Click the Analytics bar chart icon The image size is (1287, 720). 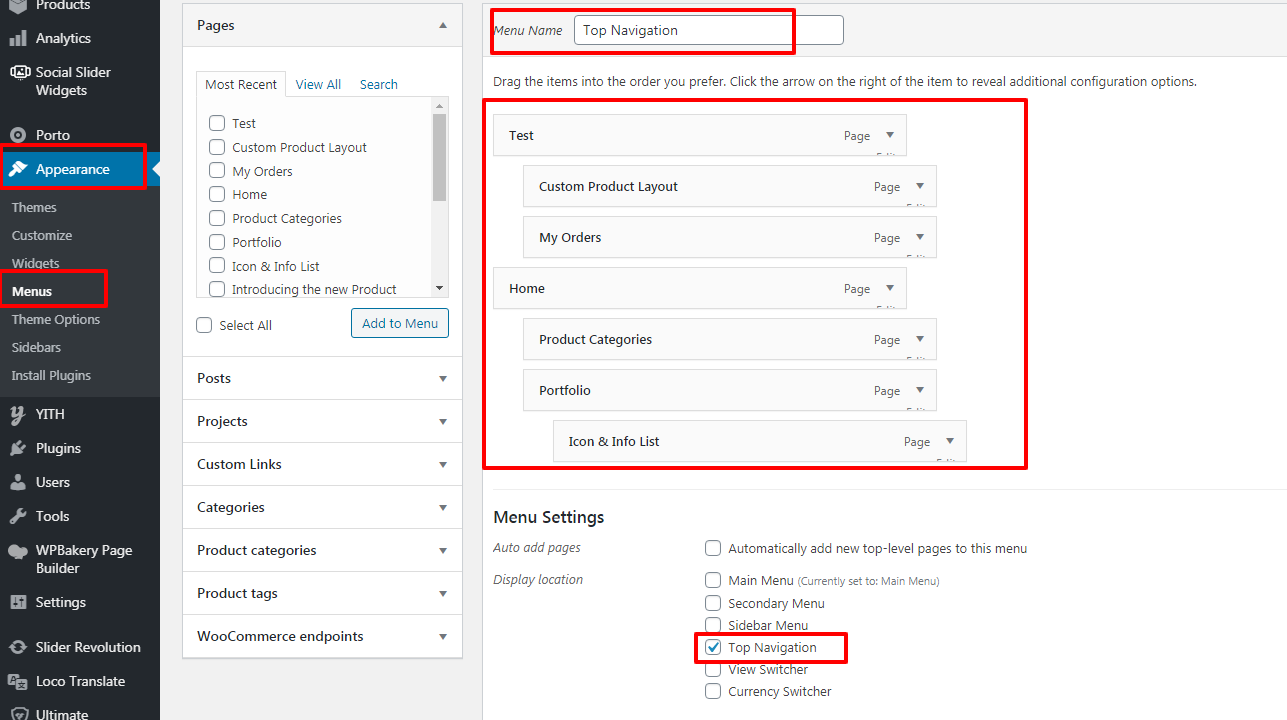(18, 38)
